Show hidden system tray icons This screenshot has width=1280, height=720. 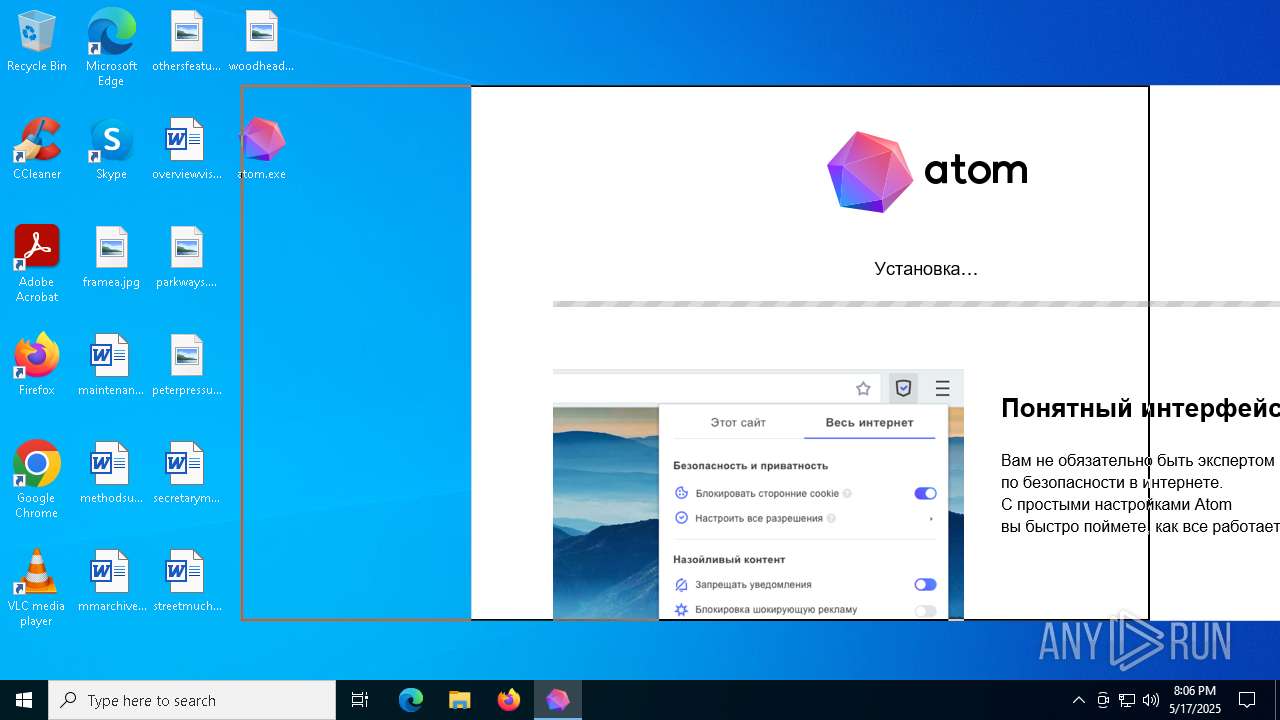[1078, 700]
